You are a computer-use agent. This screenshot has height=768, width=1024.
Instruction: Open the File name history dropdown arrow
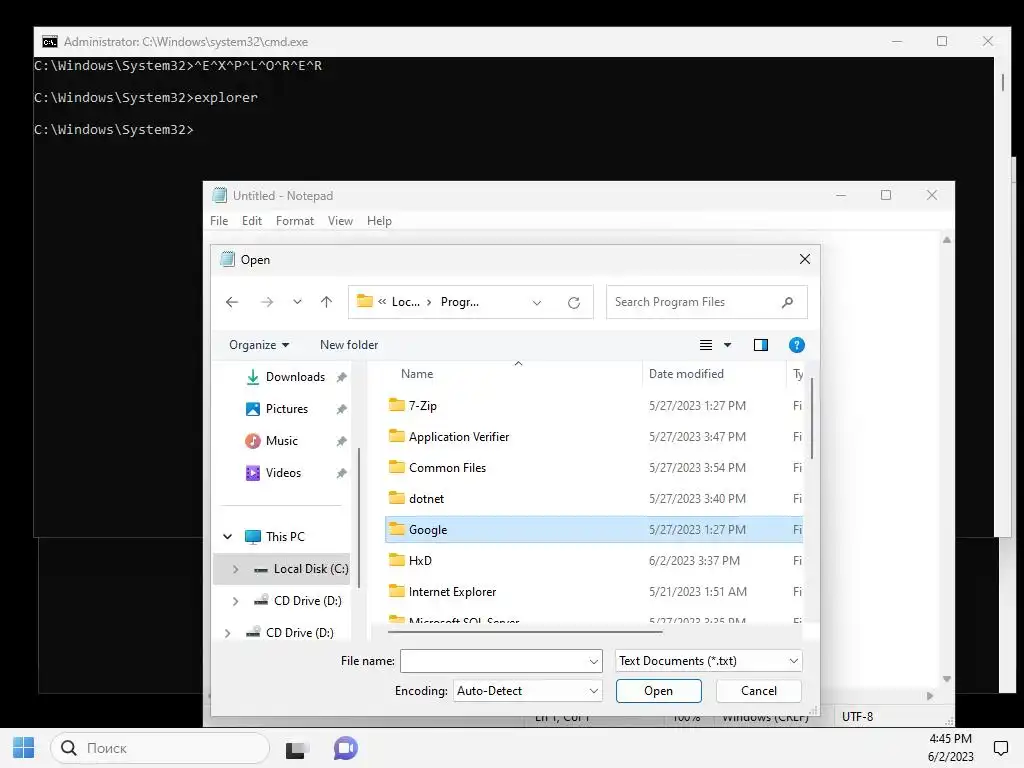pos(594,662)
